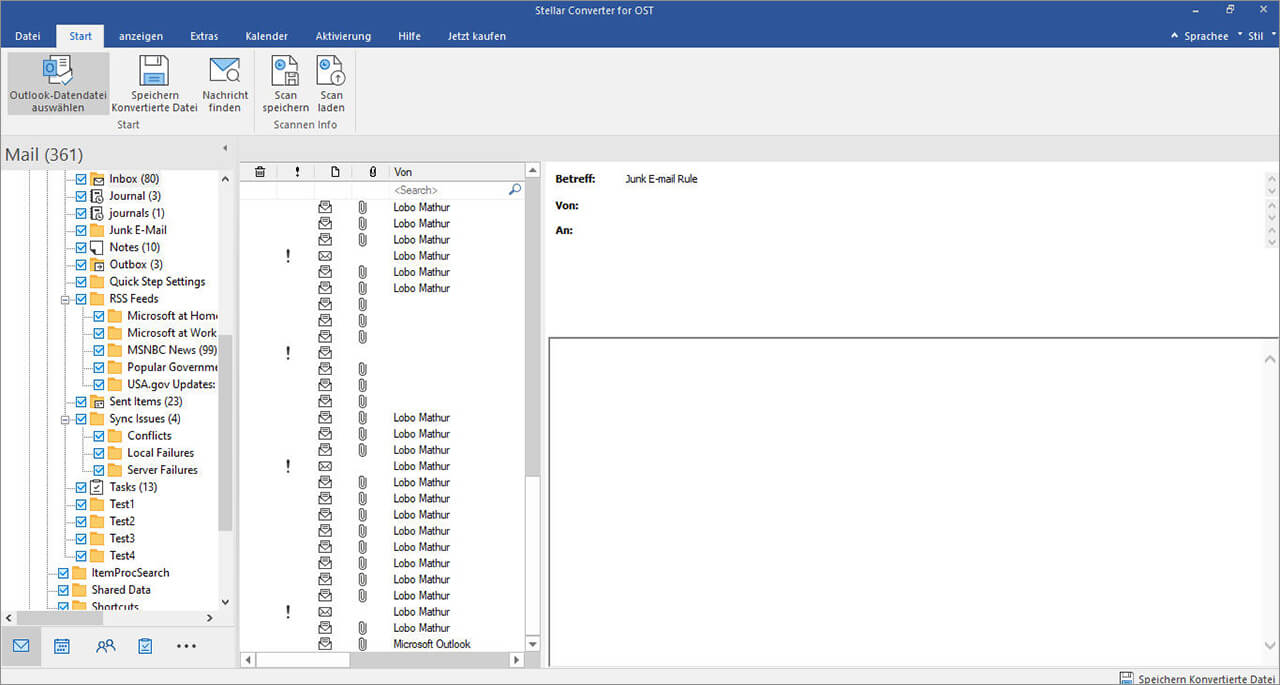The height and width of the screenshot is (685, 1280).
Task: Click Sent Items folder icon
Action: pyautogui.click(x=98, y=401)
